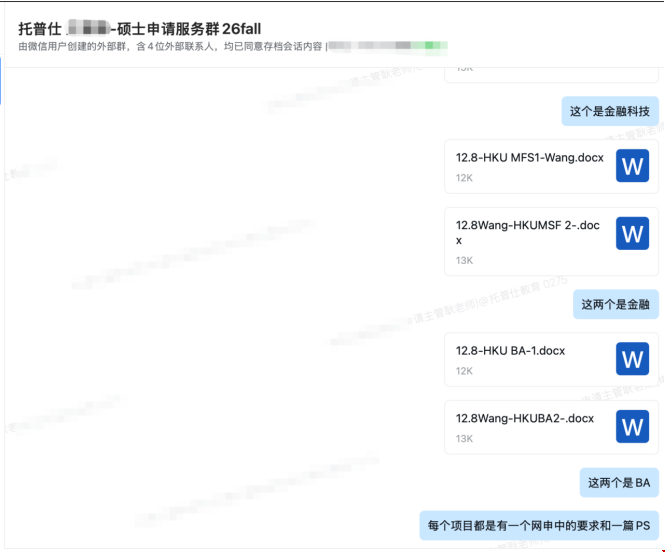Select the message bubble 这个是金融科技
This screenshot has height=552, width=665.
(x=609, y=112)
